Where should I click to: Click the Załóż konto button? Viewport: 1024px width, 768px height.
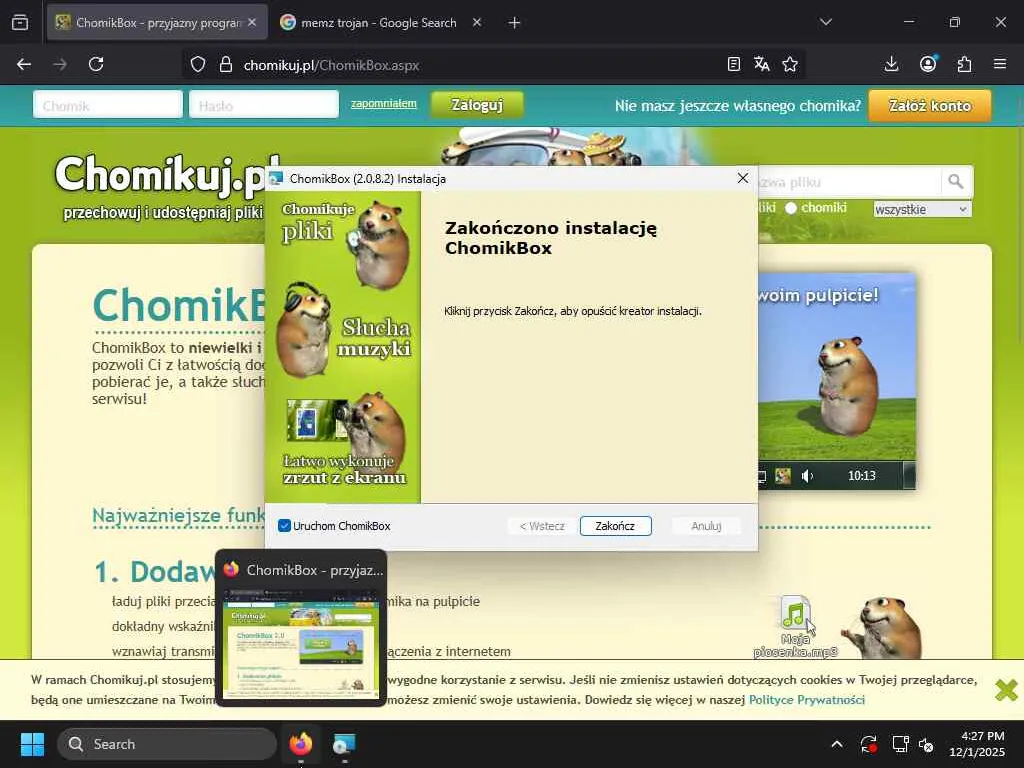point(929,105)
